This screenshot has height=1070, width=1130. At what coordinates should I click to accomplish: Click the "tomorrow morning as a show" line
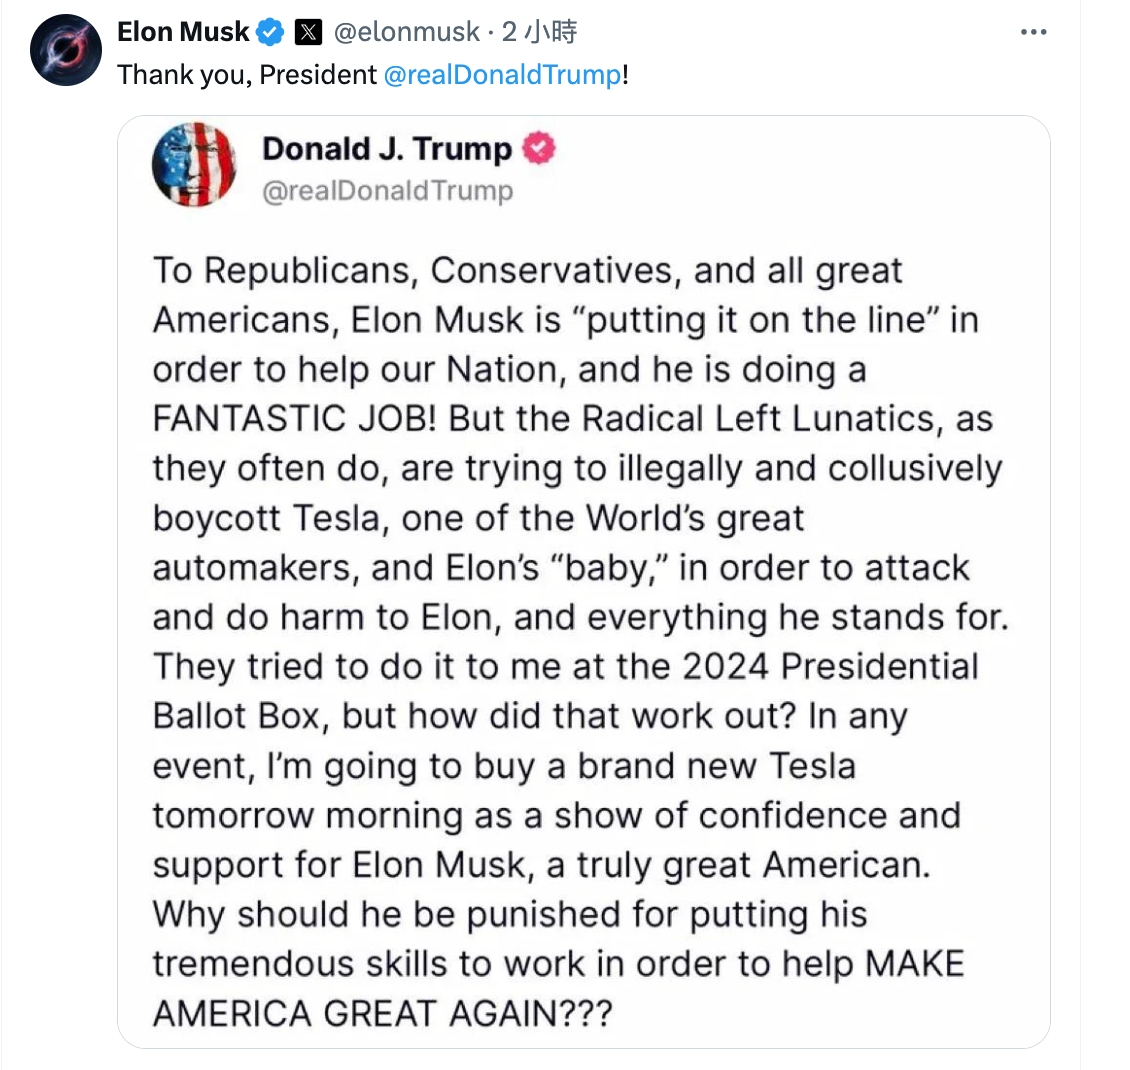tap(556, 815)
